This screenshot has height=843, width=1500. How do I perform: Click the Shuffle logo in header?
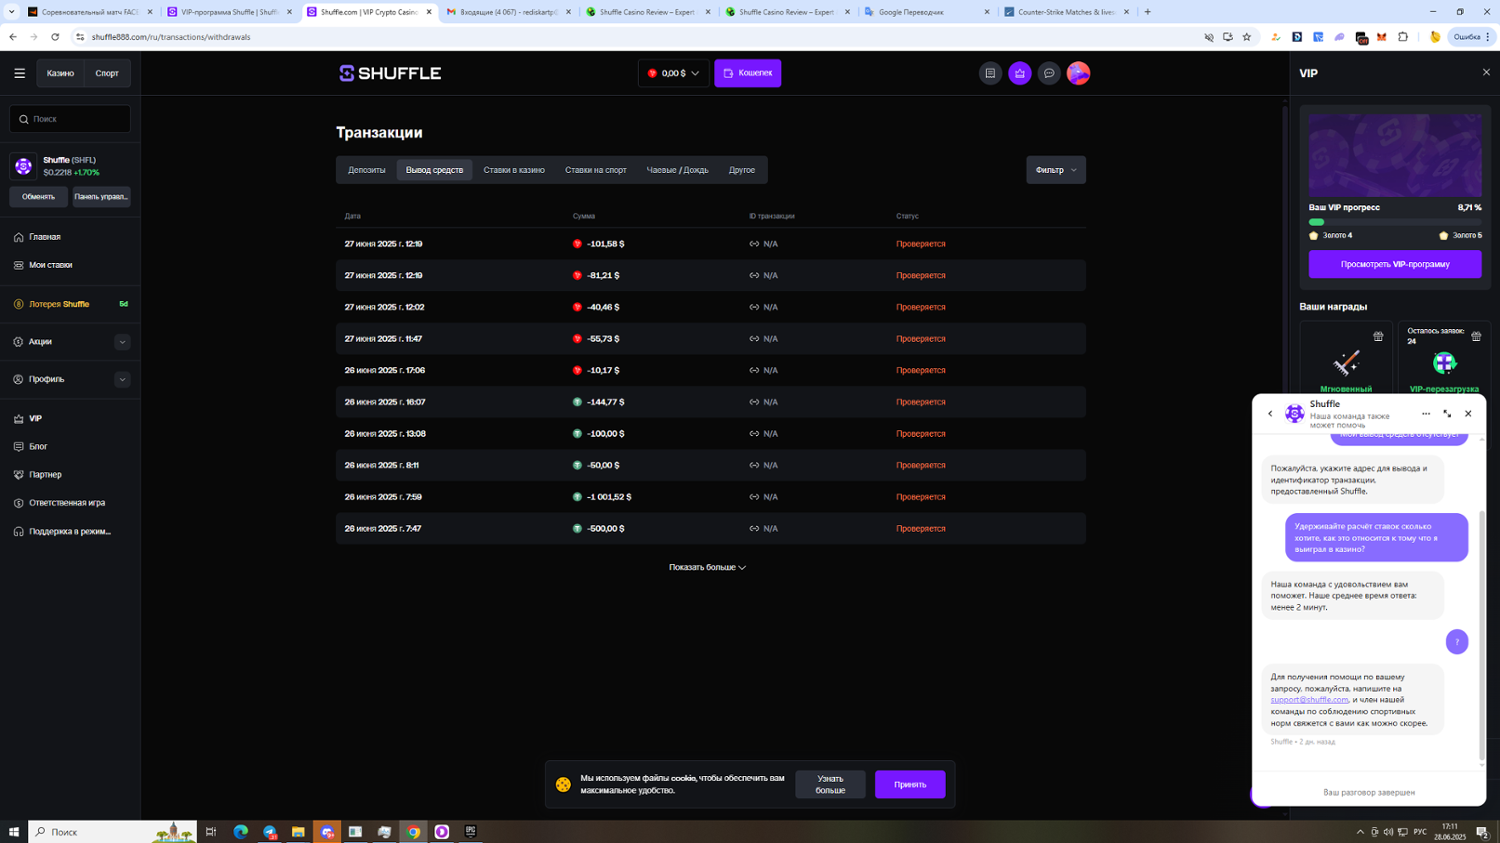click(x=390, y=73)
